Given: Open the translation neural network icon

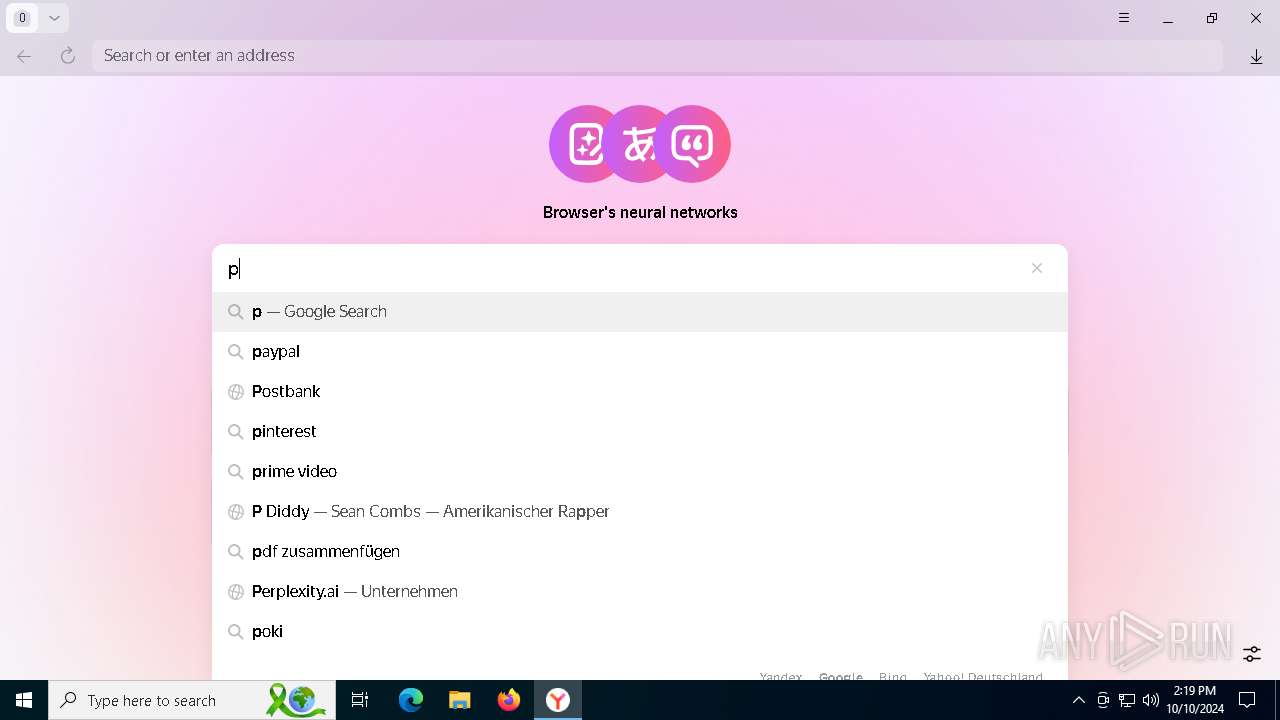Looking at the screenshot, I should click(x=638, y=144).
